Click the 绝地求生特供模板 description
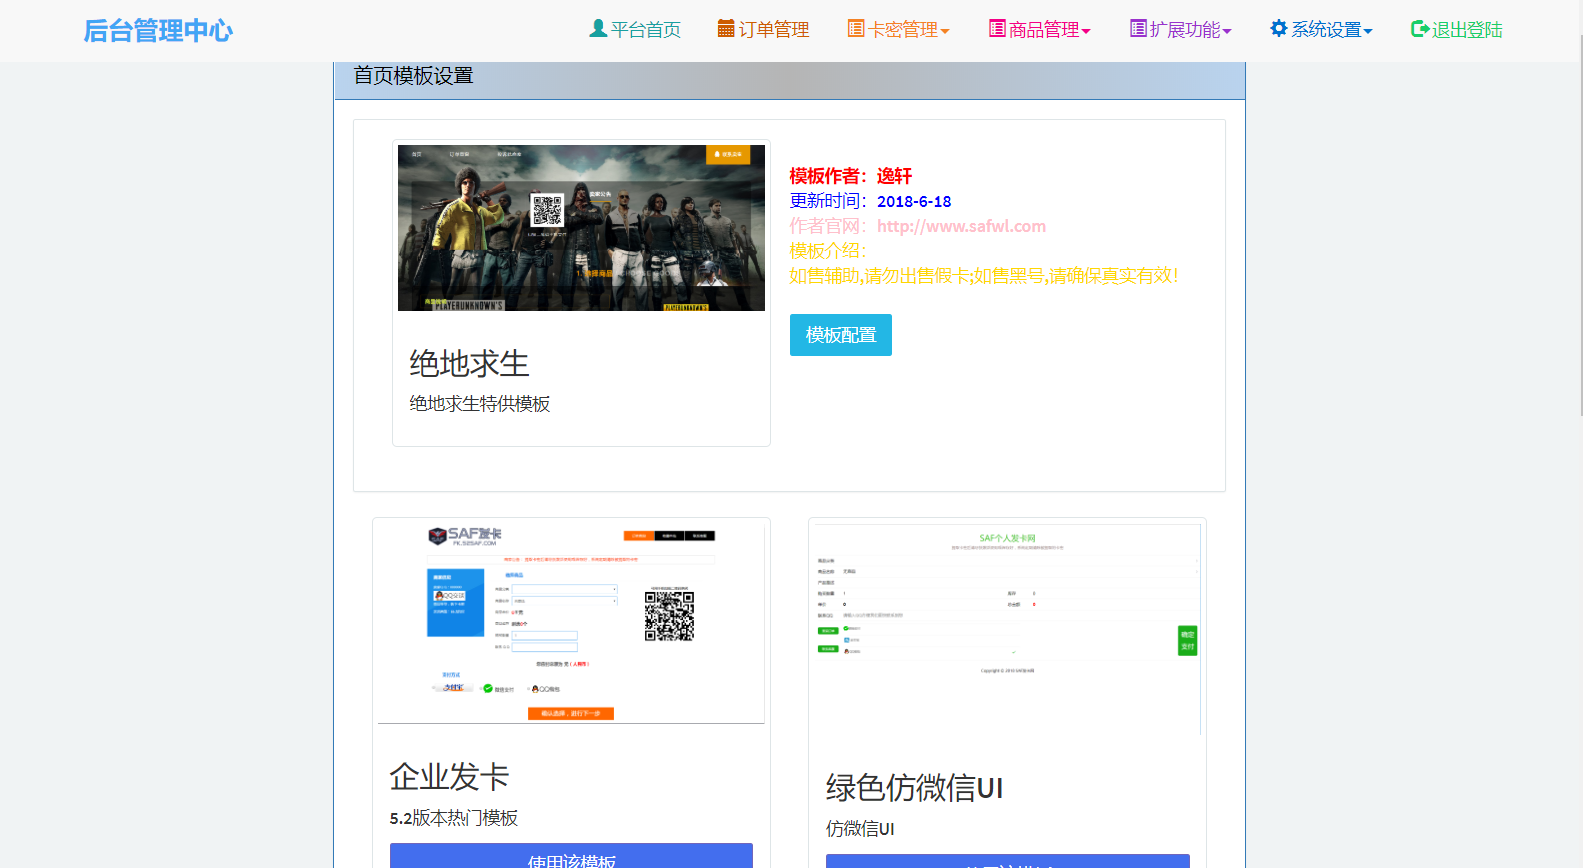This screenshot has width=1583, height=868. point(480,404)
